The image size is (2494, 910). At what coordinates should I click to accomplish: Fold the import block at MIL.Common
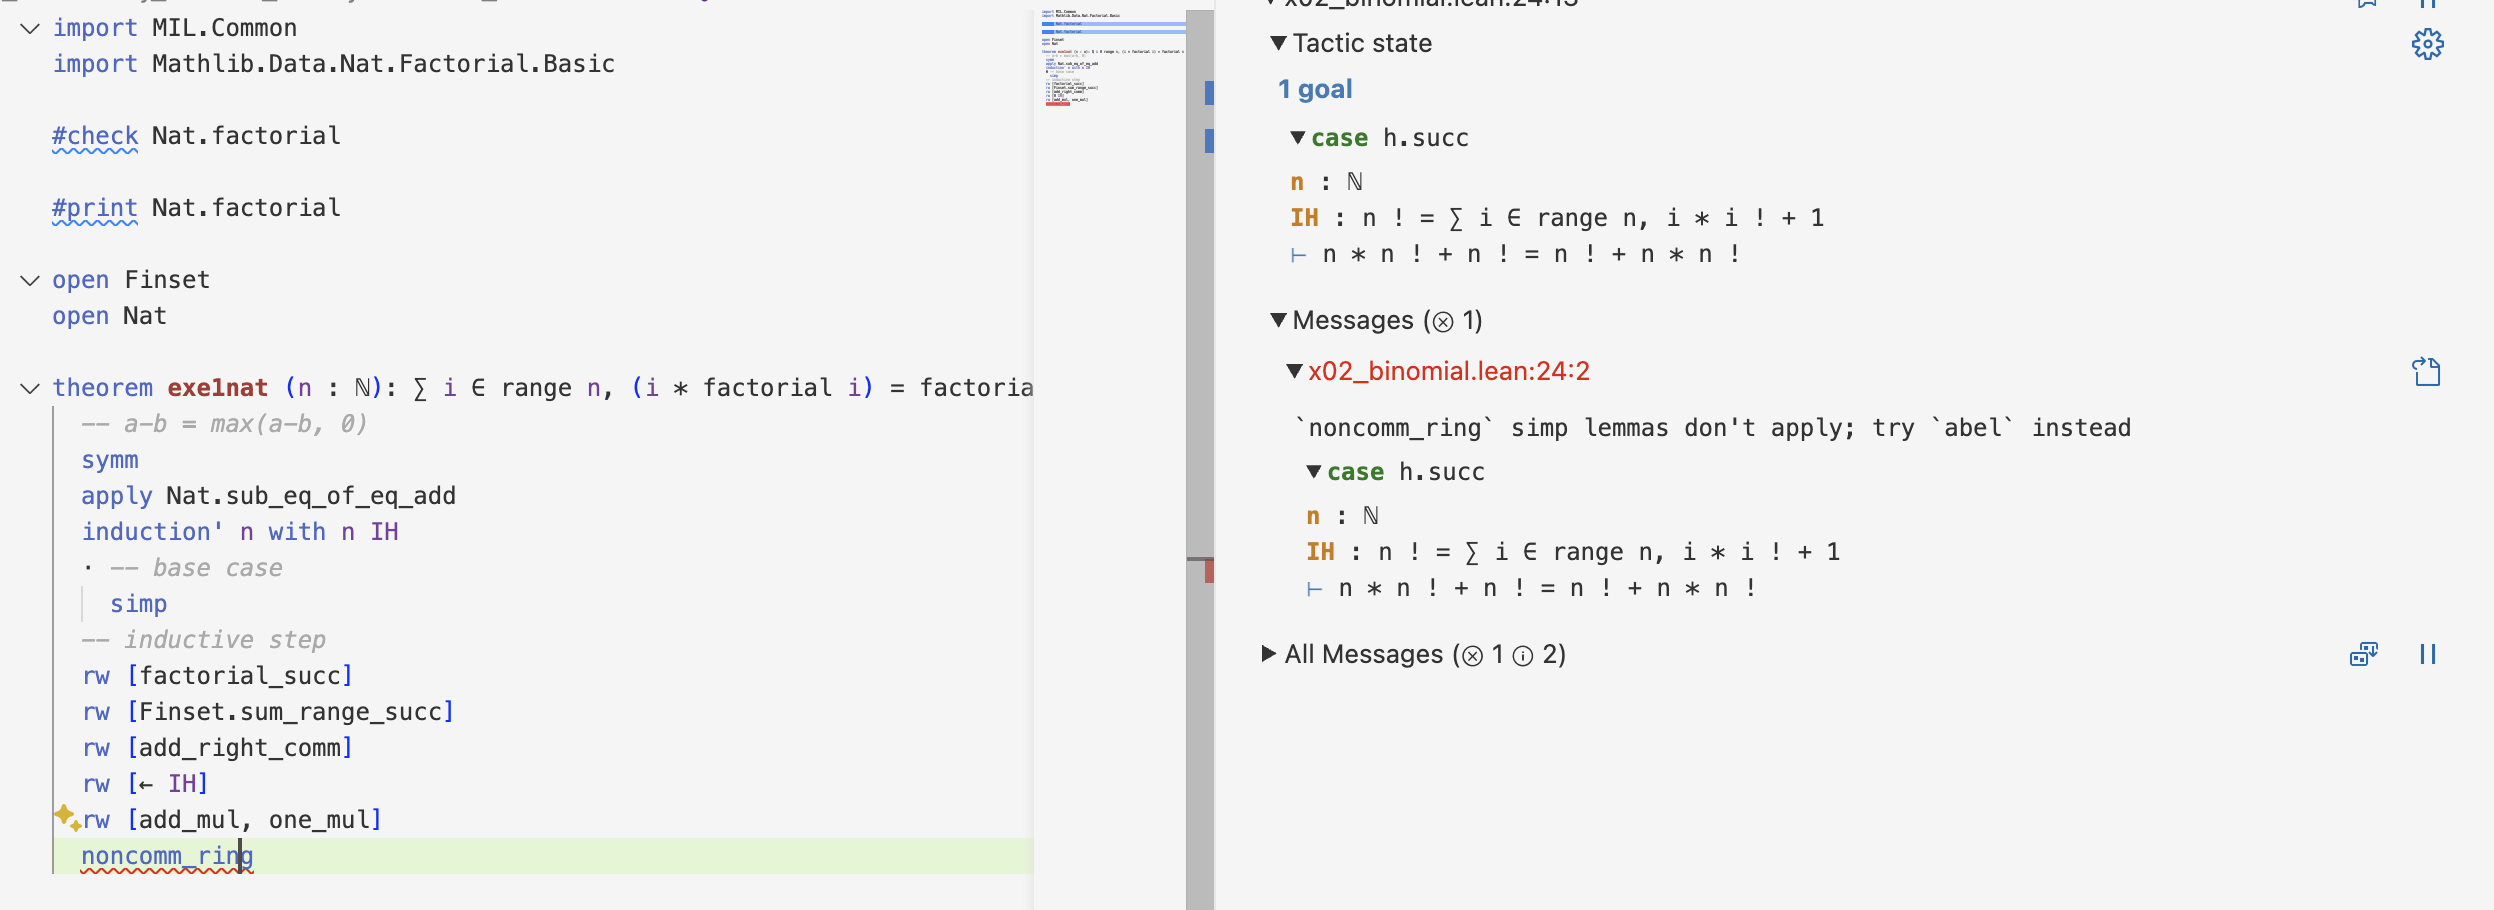click(x=30, y=28)
